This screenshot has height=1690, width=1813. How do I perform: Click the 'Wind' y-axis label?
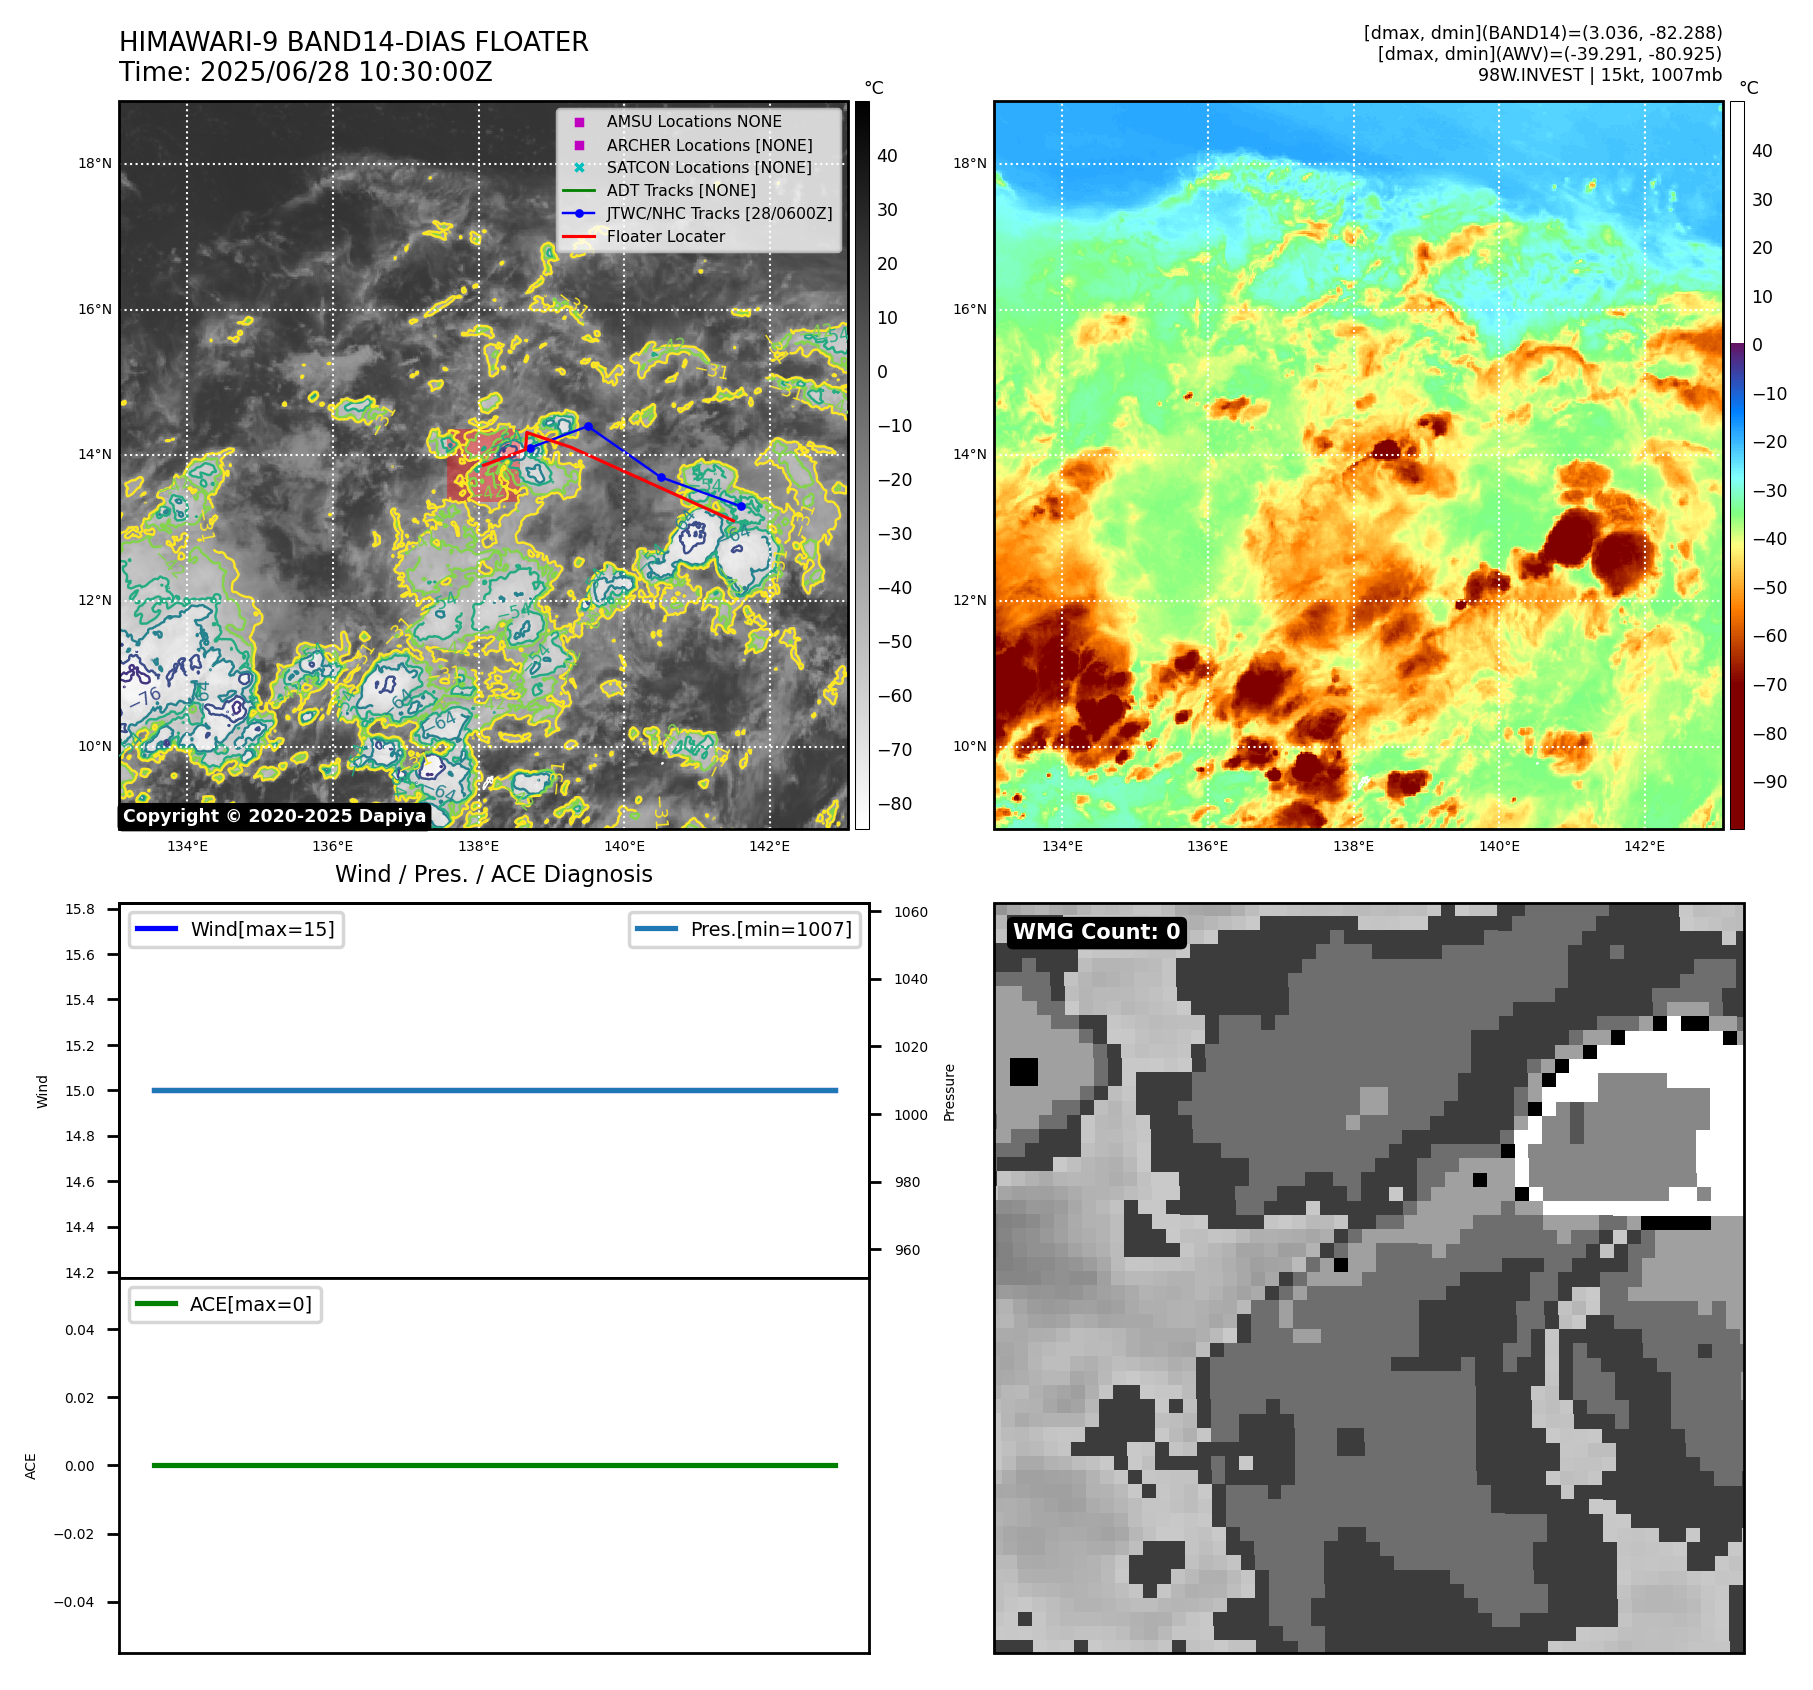[42, 1091]
